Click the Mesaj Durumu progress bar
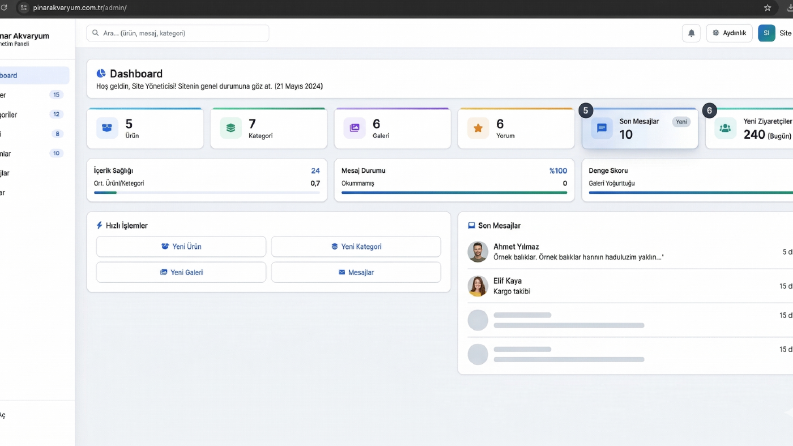793x446 pixels. coord(454,193)
